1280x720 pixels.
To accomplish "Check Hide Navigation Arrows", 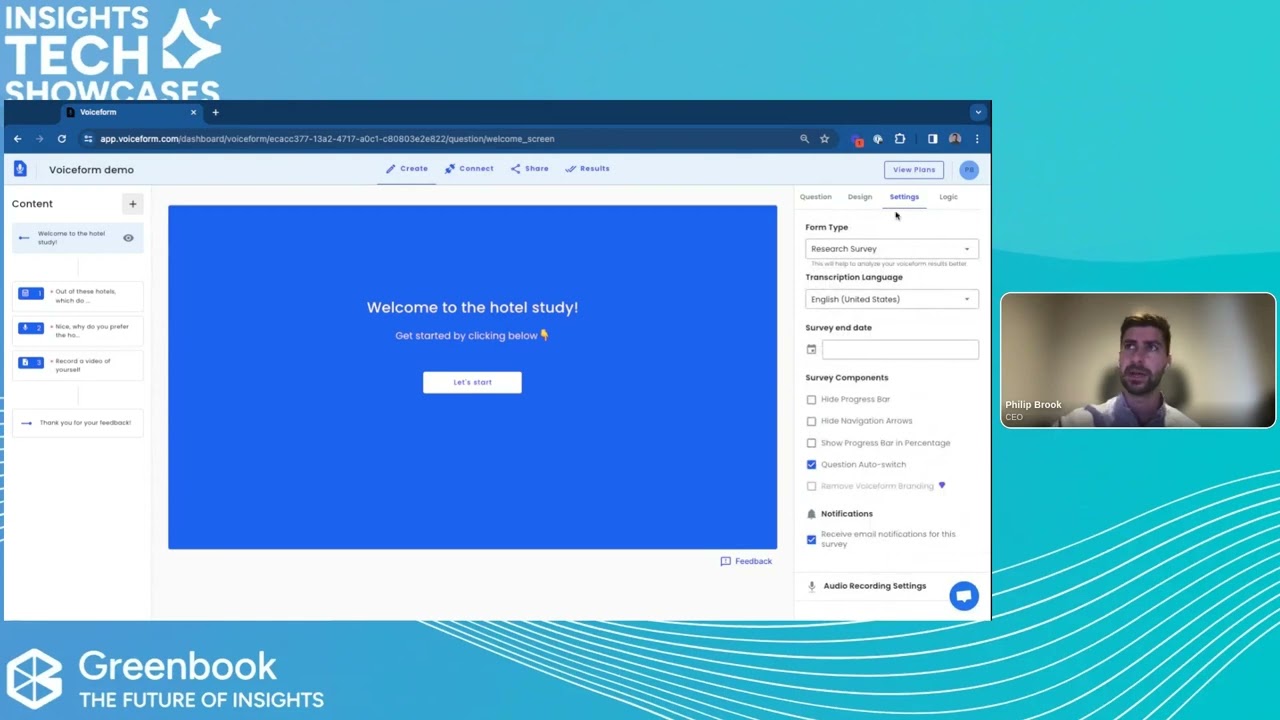I will 811,421.
